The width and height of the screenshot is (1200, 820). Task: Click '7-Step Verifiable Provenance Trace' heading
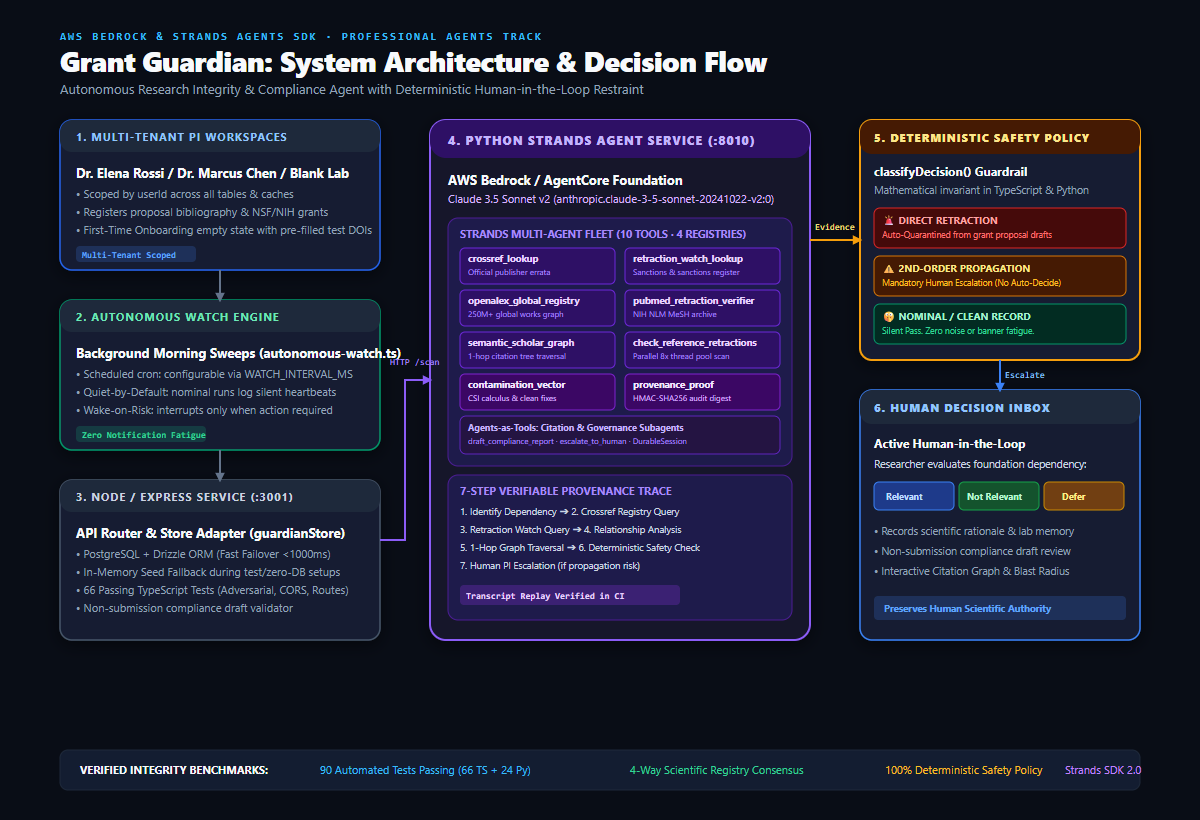tap(566, 491)
